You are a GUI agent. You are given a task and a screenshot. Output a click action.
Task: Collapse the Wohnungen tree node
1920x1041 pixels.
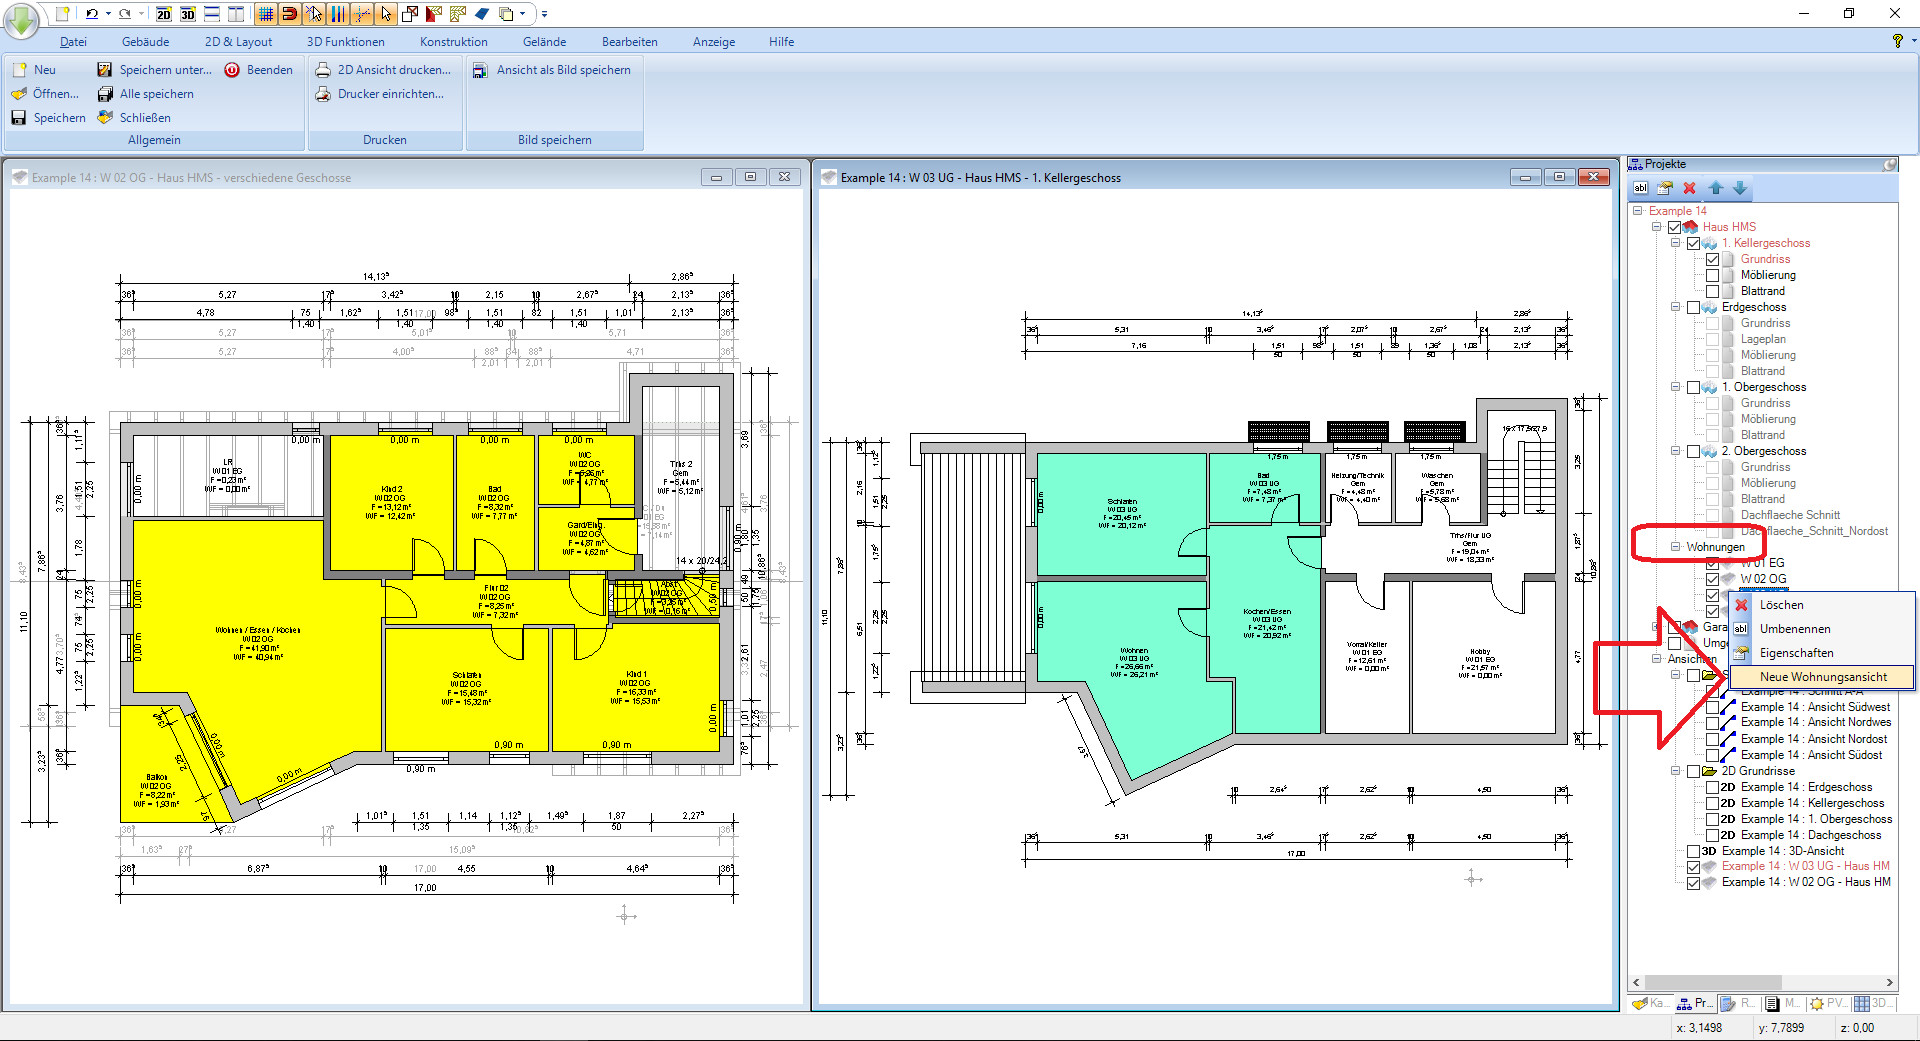[x=1675, y=547]
